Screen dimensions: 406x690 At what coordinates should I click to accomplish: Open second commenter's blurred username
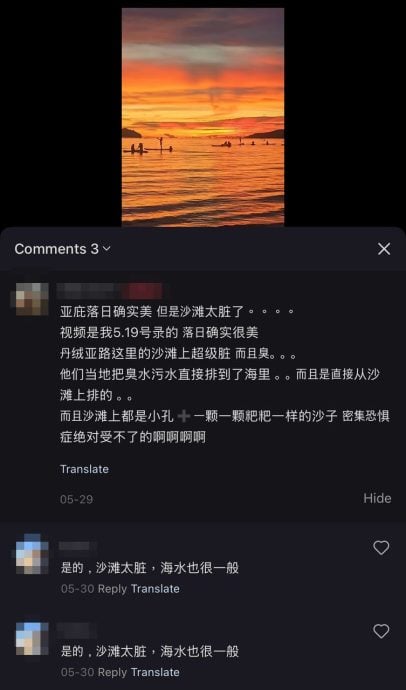coord(78,630)
